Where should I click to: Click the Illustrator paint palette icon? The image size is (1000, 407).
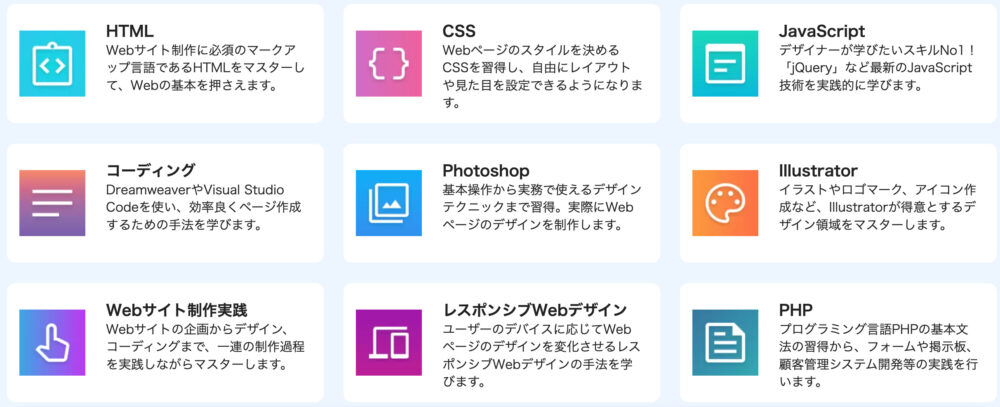[x=725, y=203]
